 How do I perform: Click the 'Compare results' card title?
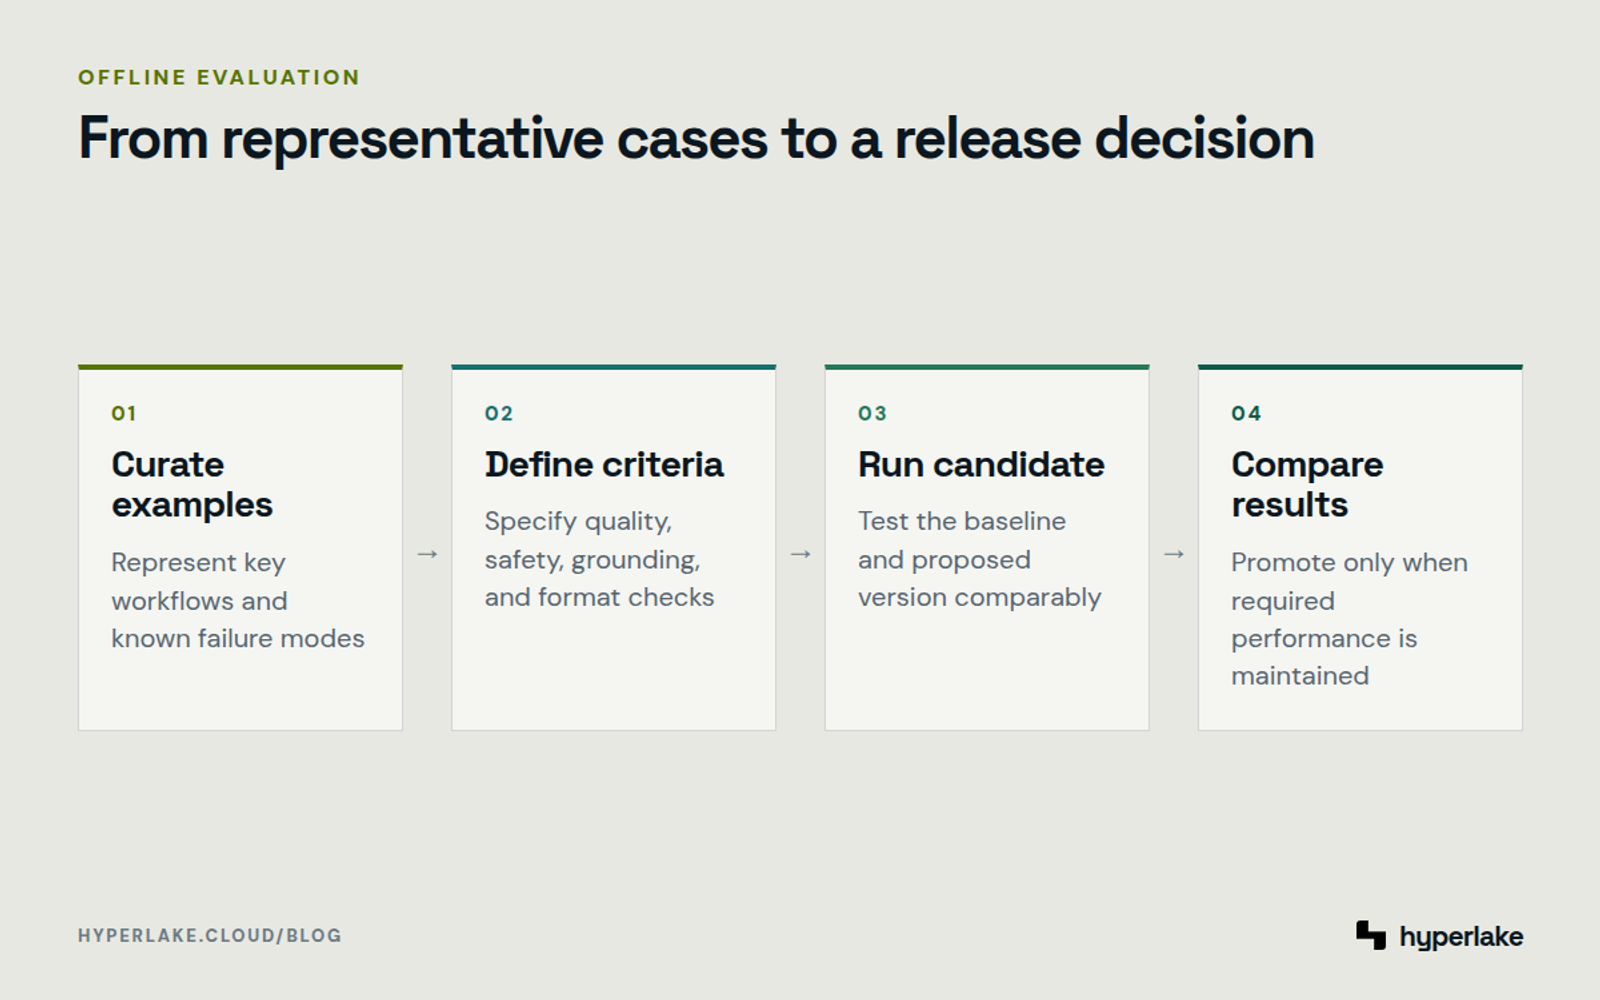[x=1307, y=485]
